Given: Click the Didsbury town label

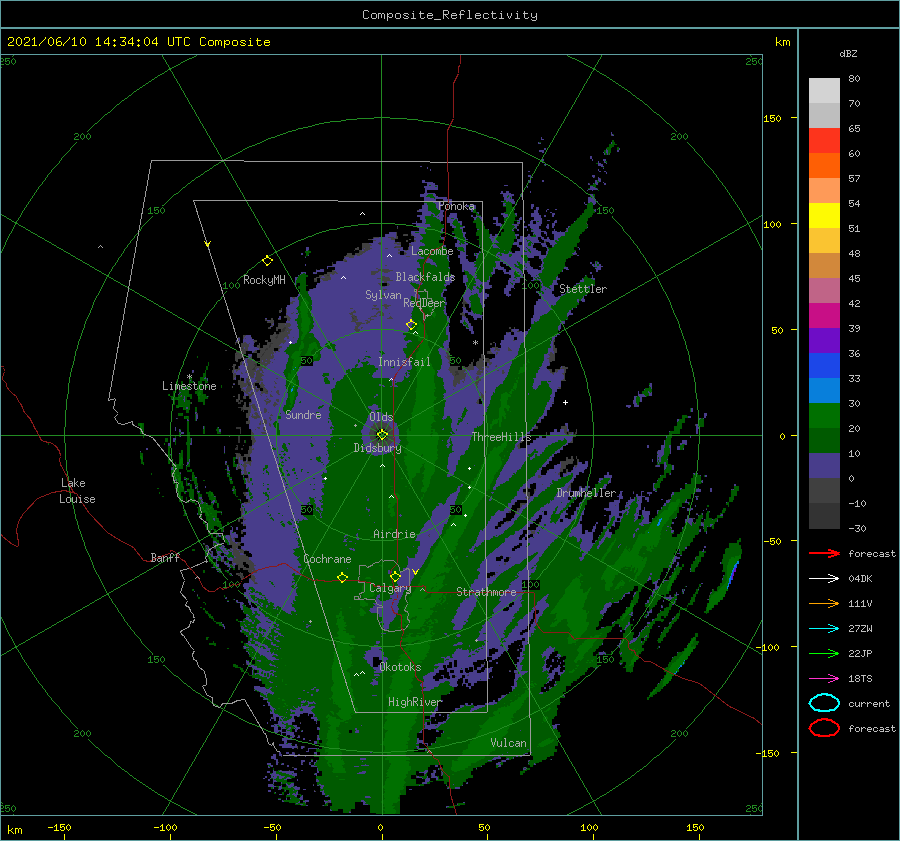Looking at the screenshot, I should click(x=378, y=448).
